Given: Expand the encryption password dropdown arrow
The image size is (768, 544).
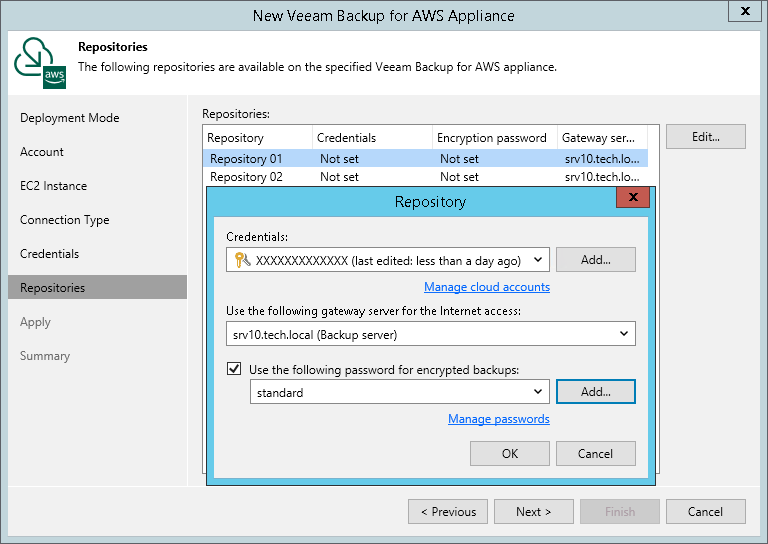Looking at the screenshot, I should [538, 391].
